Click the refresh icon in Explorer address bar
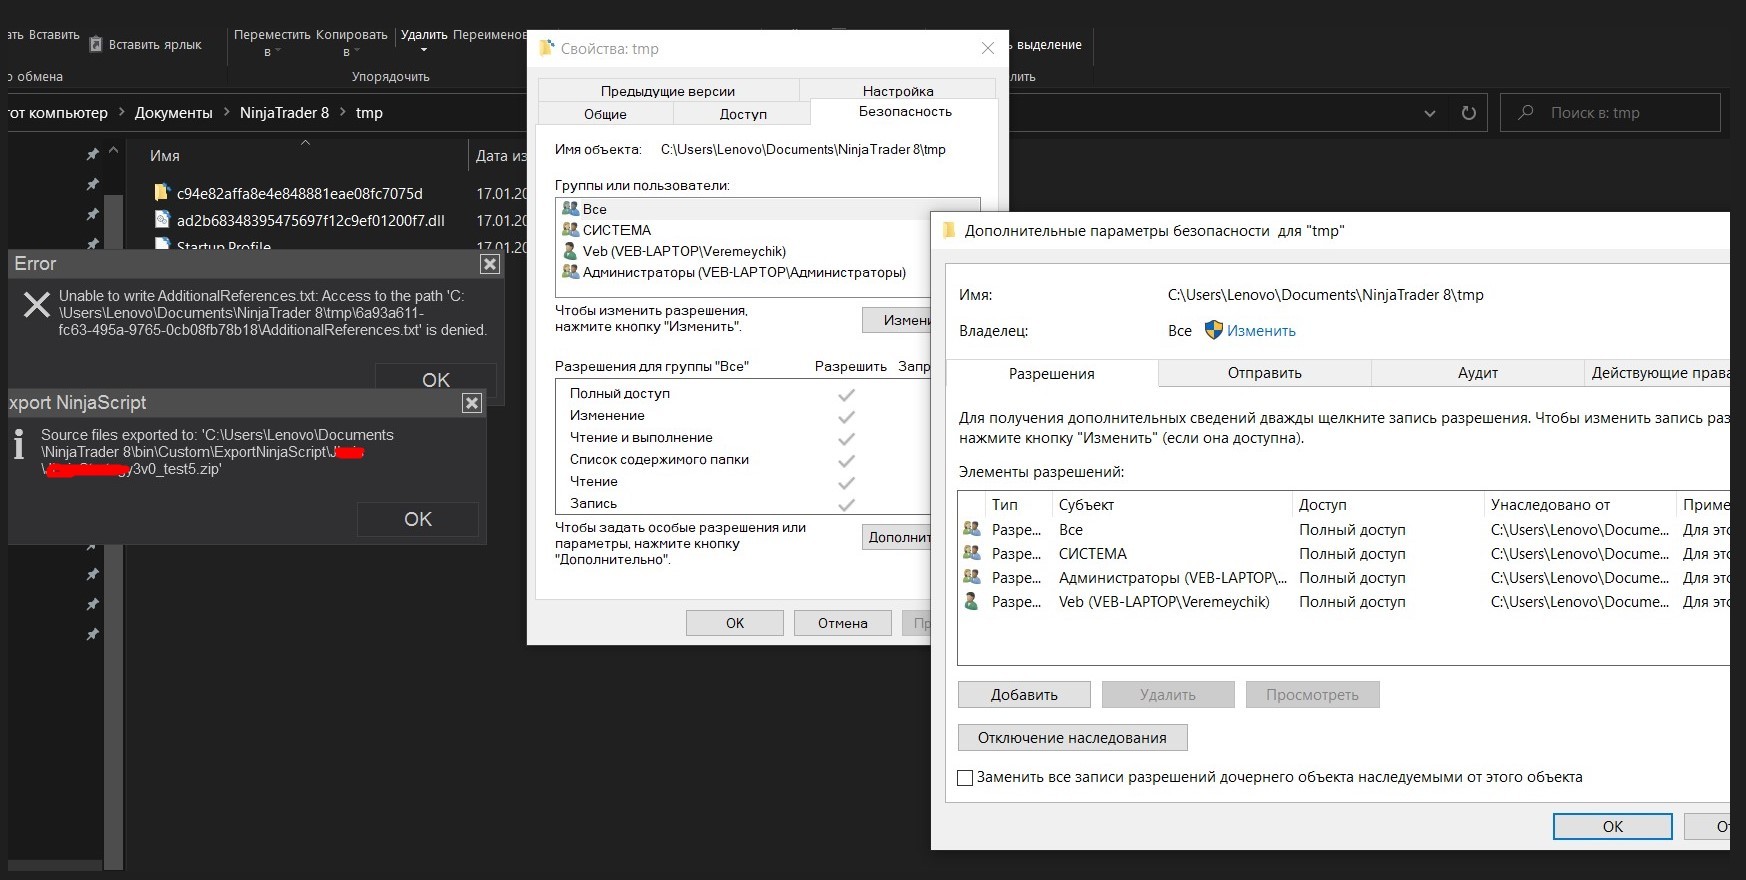 pyautogui.click(x=1468, y=113)
